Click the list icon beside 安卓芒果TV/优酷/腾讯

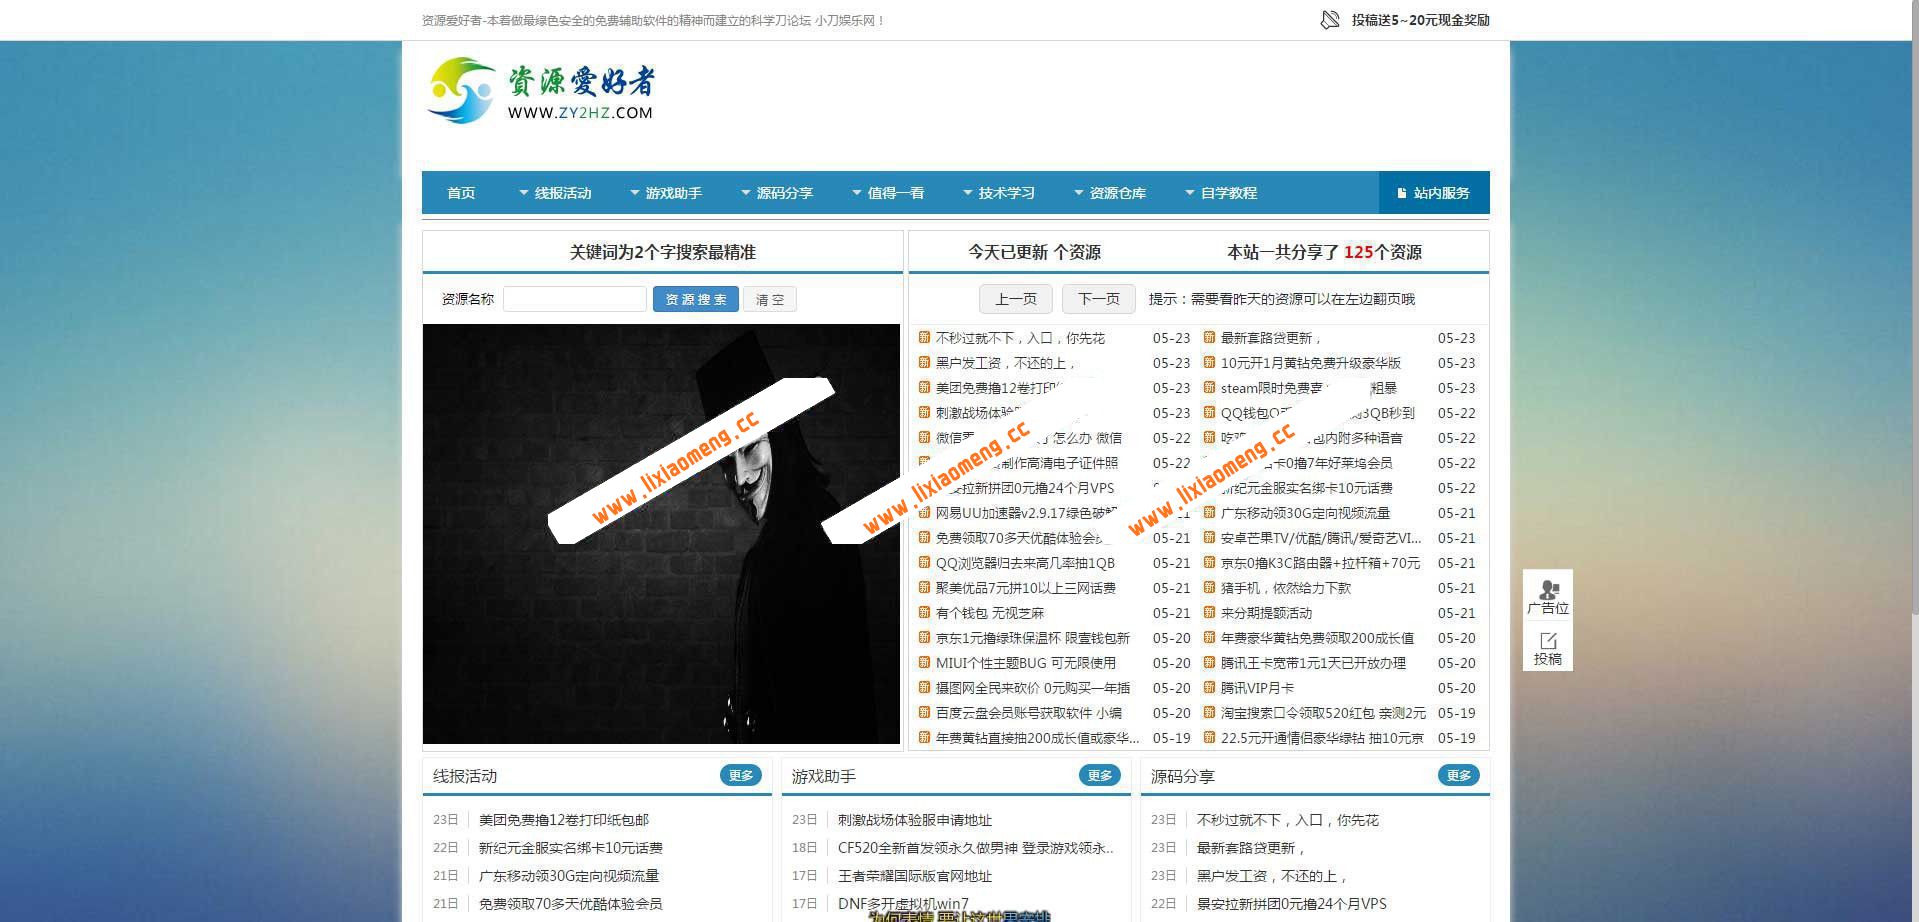pyautogui.click(x=1209, y=537)
